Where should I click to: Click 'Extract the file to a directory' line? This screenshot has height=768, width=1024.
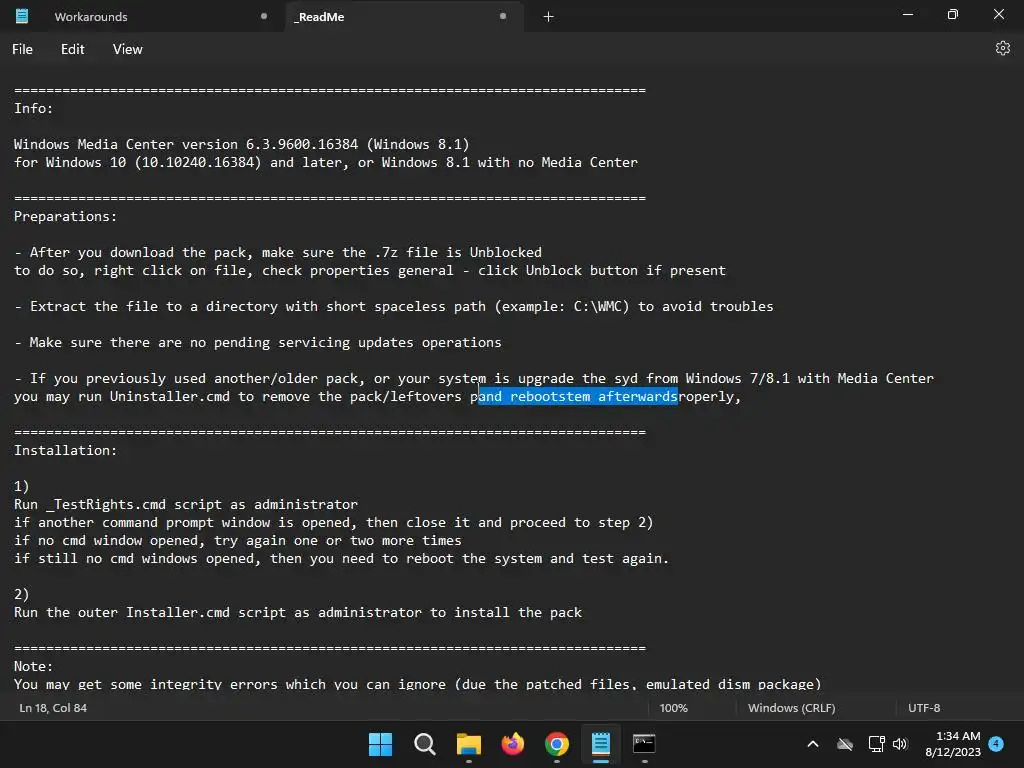(394, 307)
